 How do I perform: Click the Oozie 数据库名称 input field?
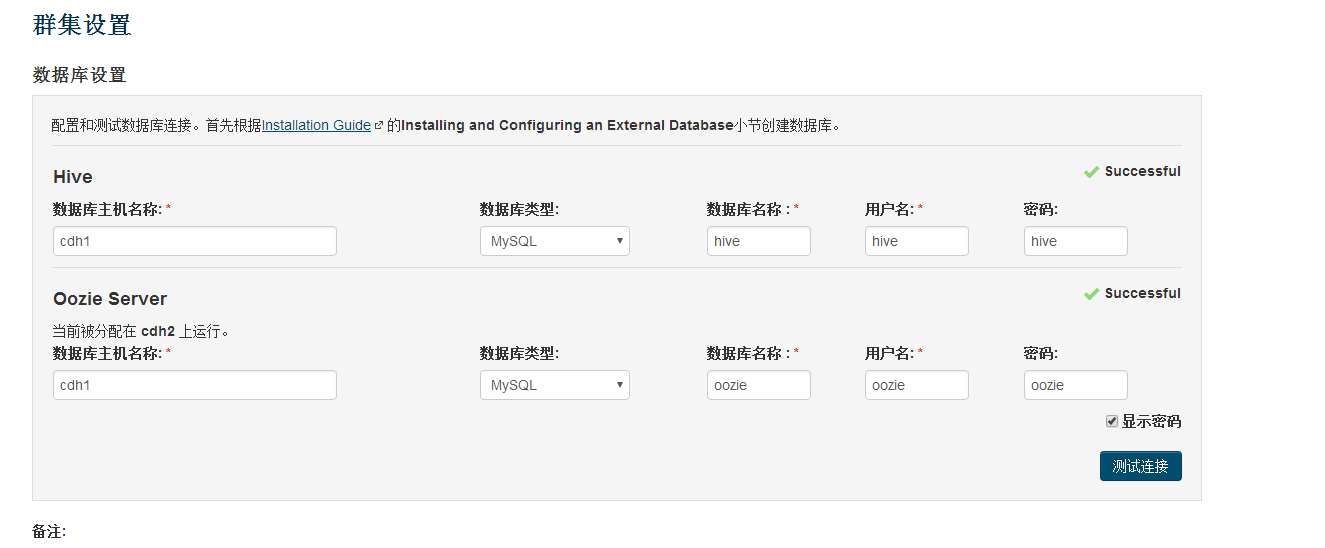pyautogui.click(x=759, y=385)
